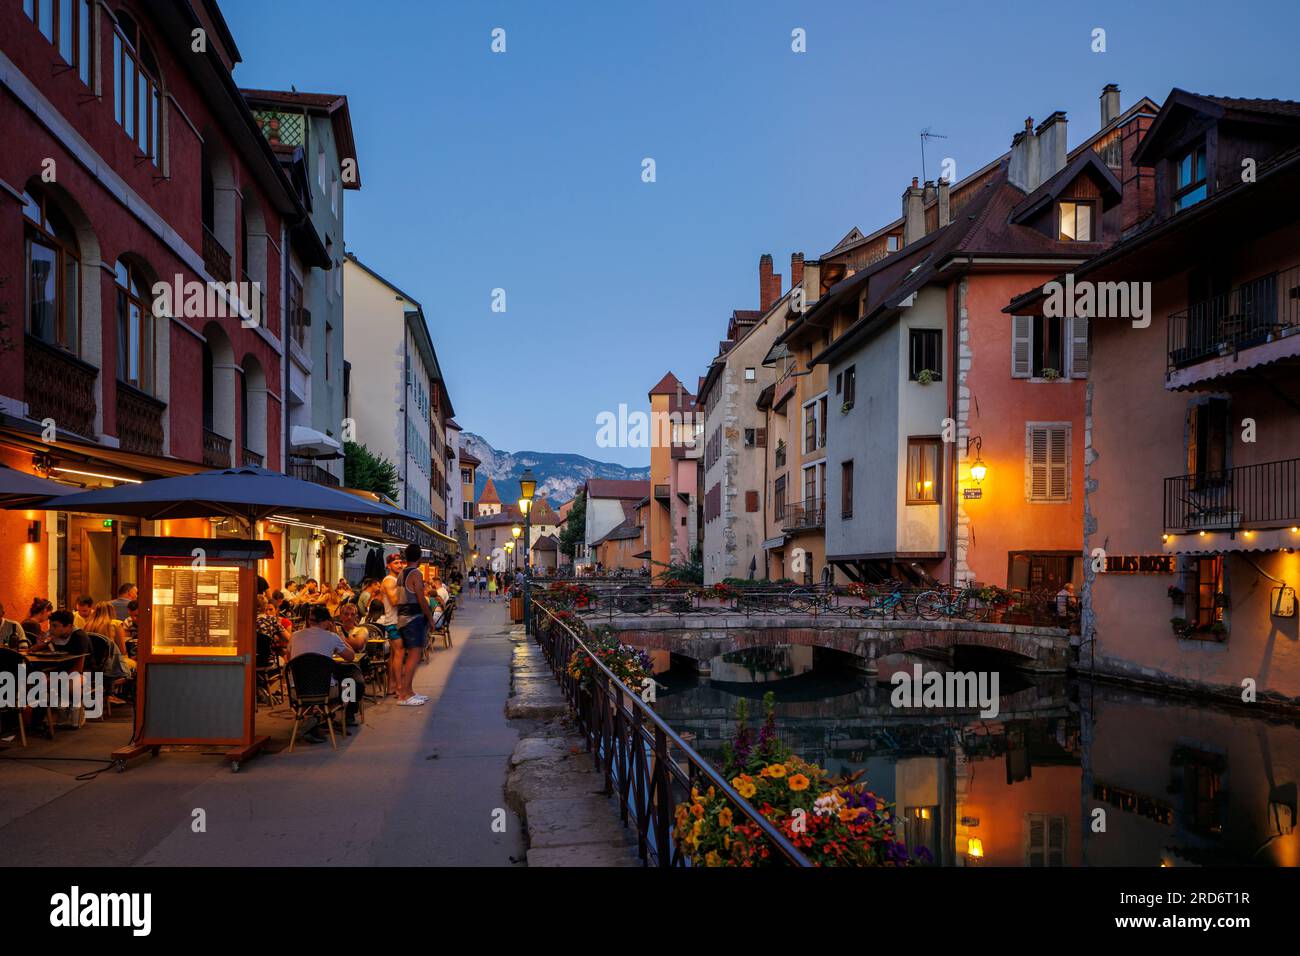
Task: Click the alamy logo in the bottom bar
Action: [101, 911]
